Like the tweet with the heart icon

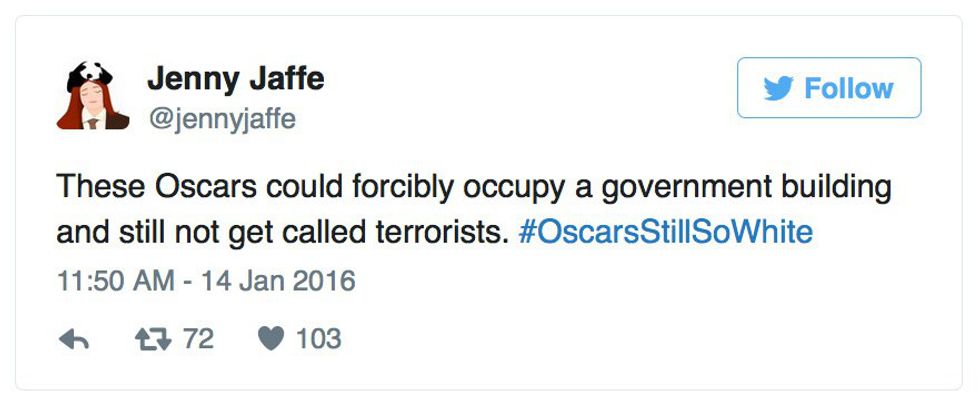coord(269,340)
